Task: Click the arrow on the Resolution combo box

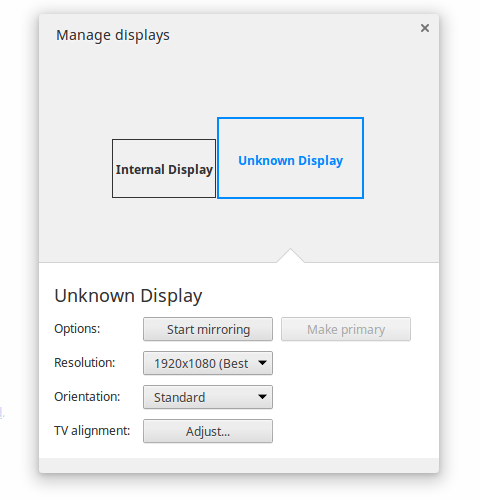Action: [262, 363]
